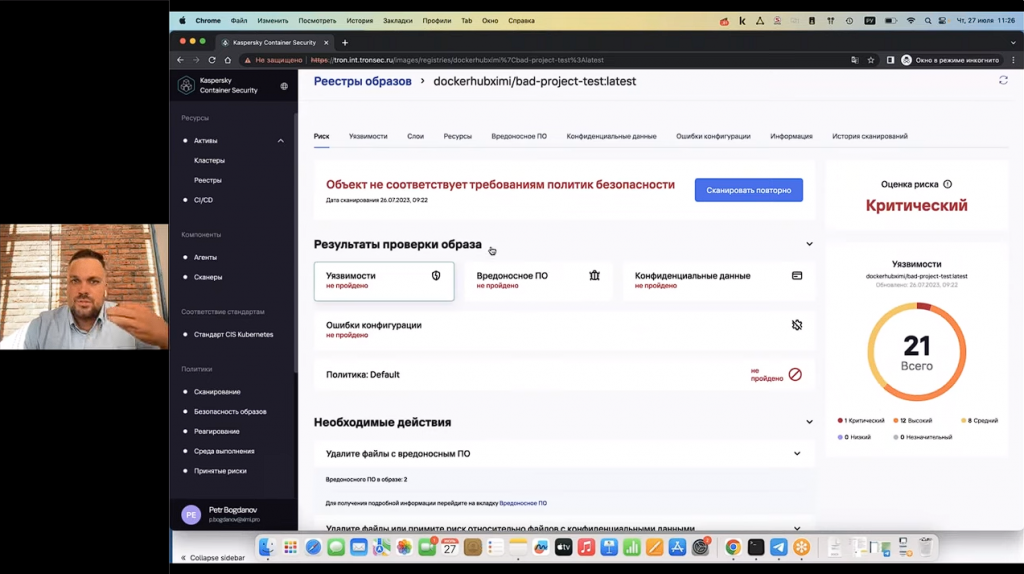Open Стандарт CIS Kubernetes in sidebar
Viewport: 1024px width, 574px height.
point(233,334)
